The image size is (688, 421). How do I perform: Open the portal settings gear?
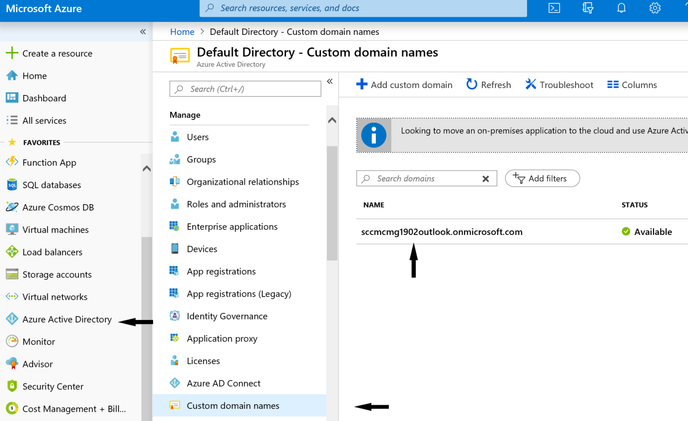[655, 8]
